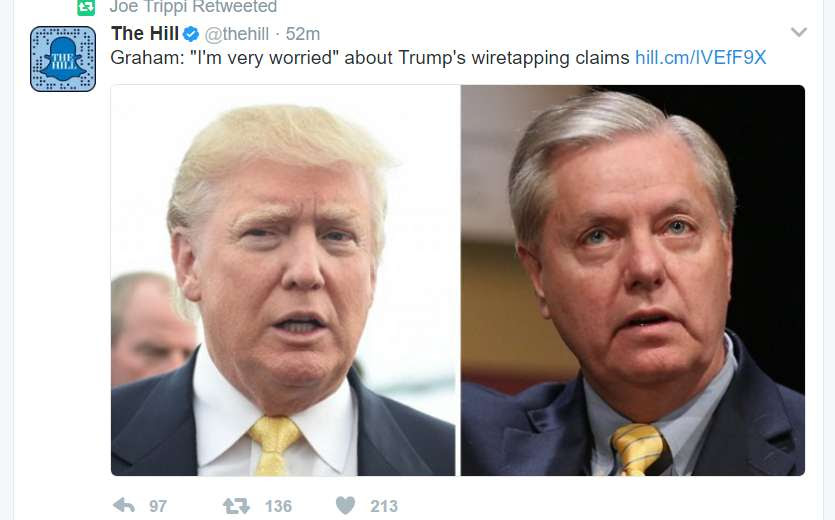
Task: Click the green retweet indicator icon
Action: (86, 7)
